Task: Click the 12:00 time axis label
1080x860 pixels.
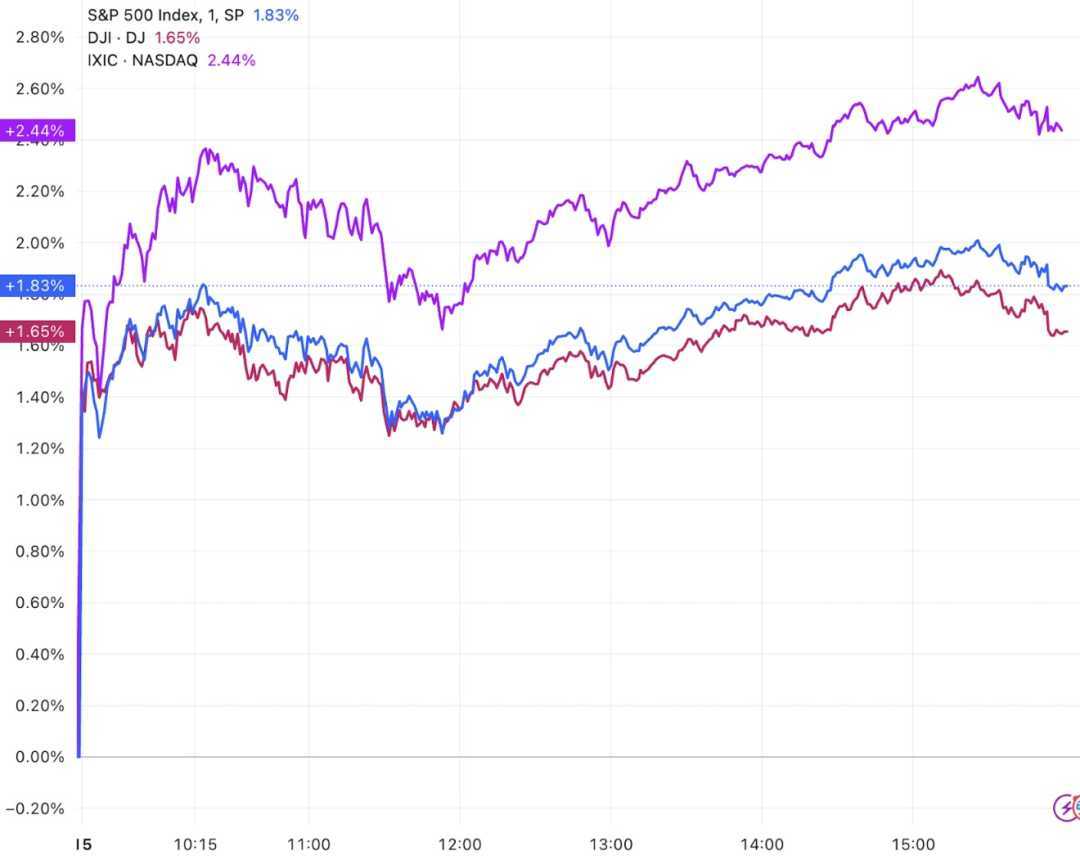Action: [x=460, y=844]
